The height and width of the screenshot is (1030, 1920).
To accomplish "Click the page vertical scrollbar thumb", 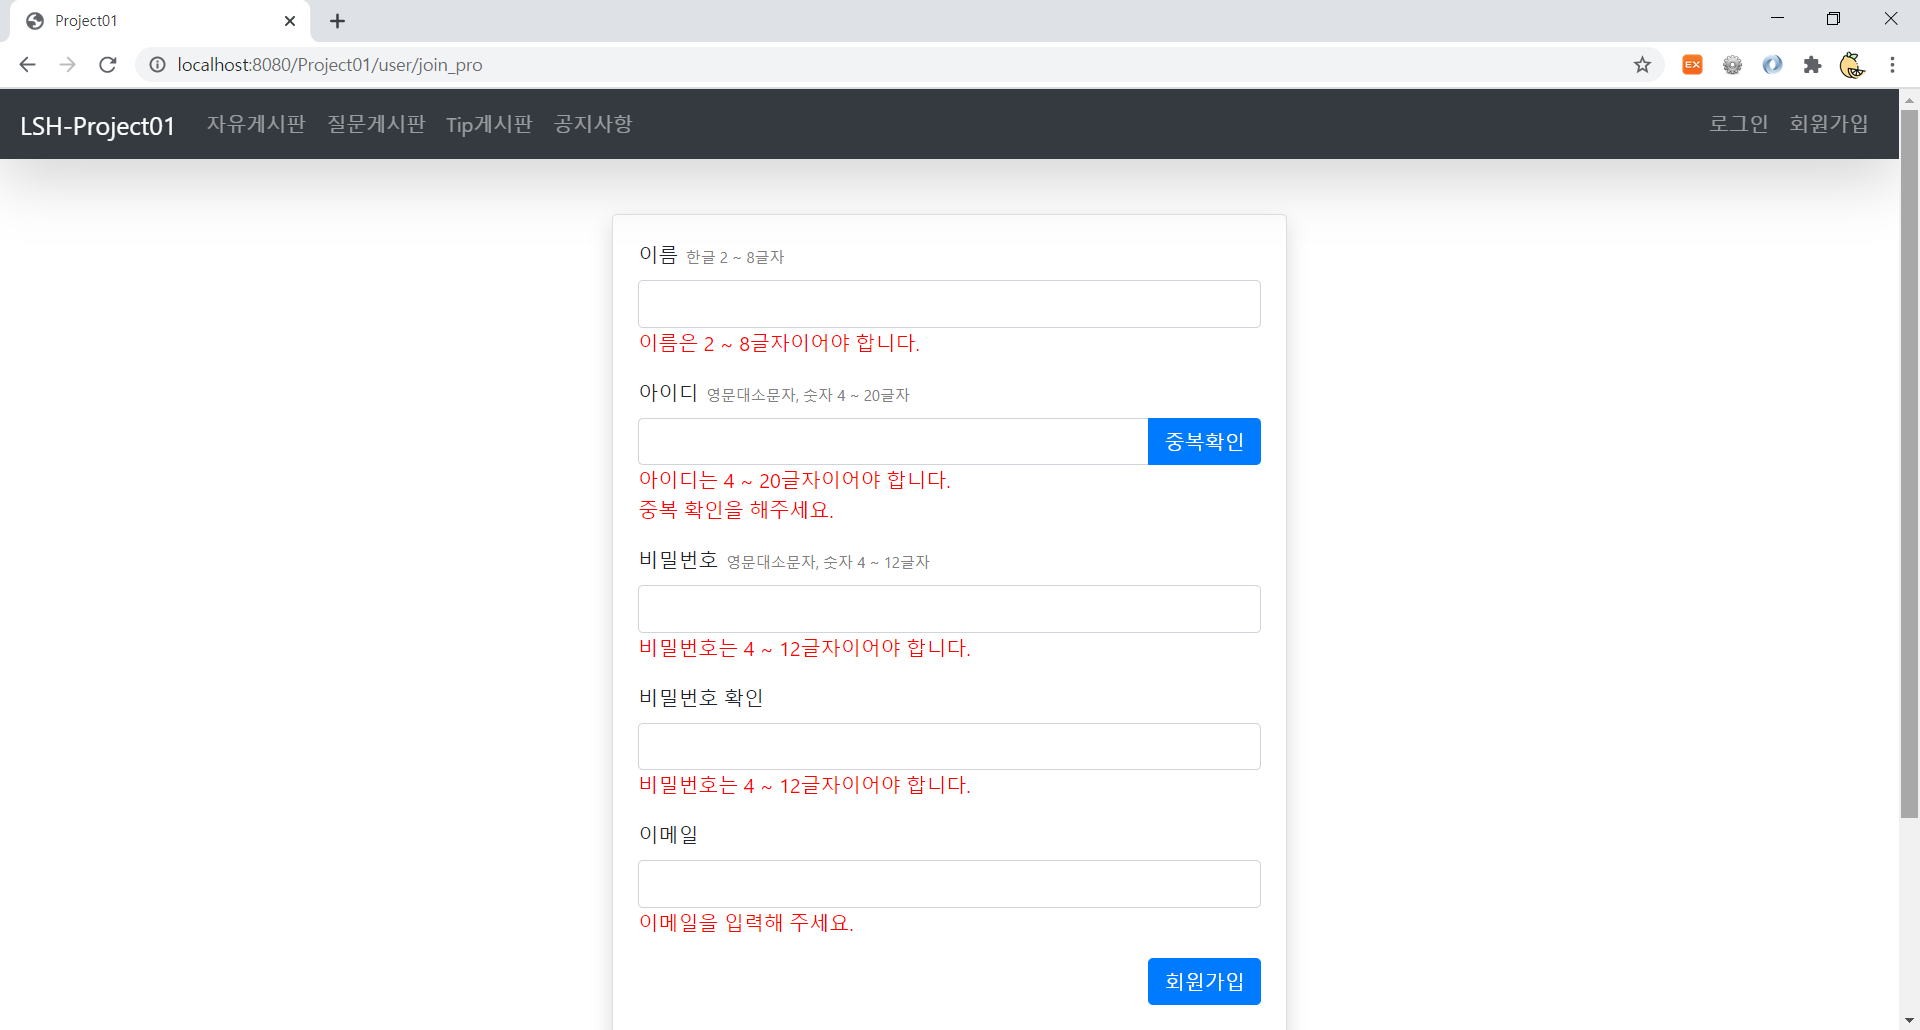I will coord(1909,465).
